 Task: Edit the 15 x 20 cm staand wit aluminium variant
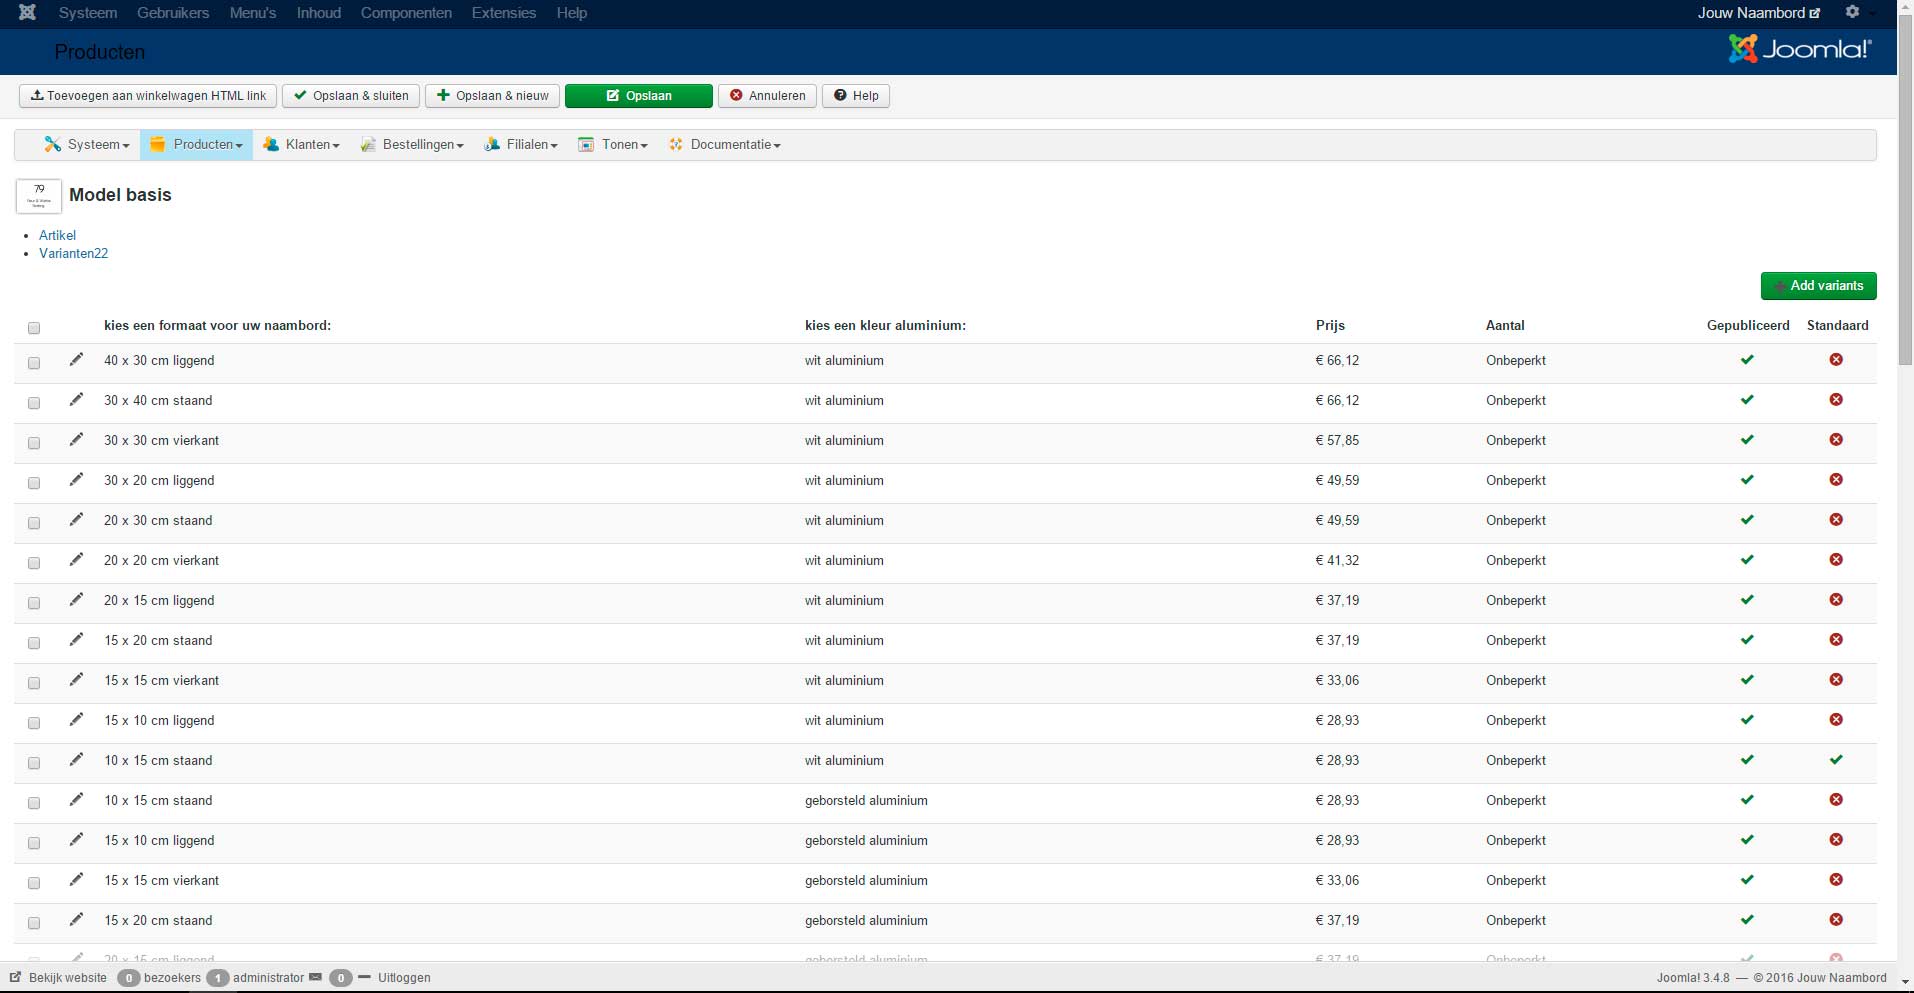pyautogui.click(x=76, y=640)
